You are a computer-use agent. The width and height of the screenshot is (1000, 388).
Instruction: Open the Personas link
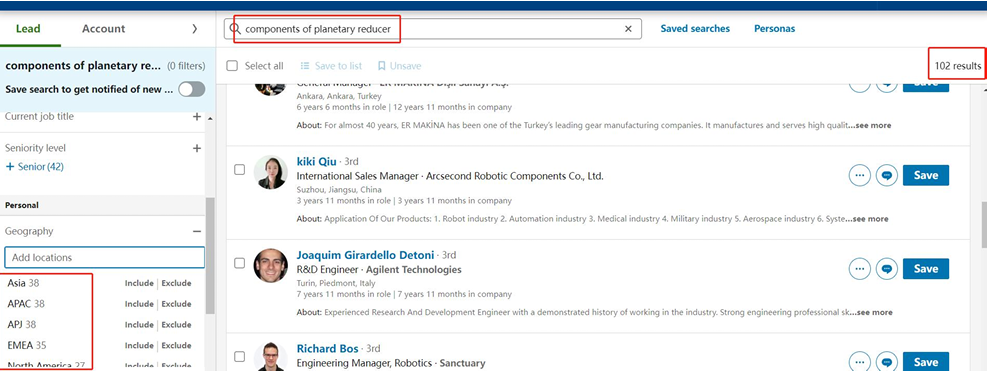click(x=774, y=29)
